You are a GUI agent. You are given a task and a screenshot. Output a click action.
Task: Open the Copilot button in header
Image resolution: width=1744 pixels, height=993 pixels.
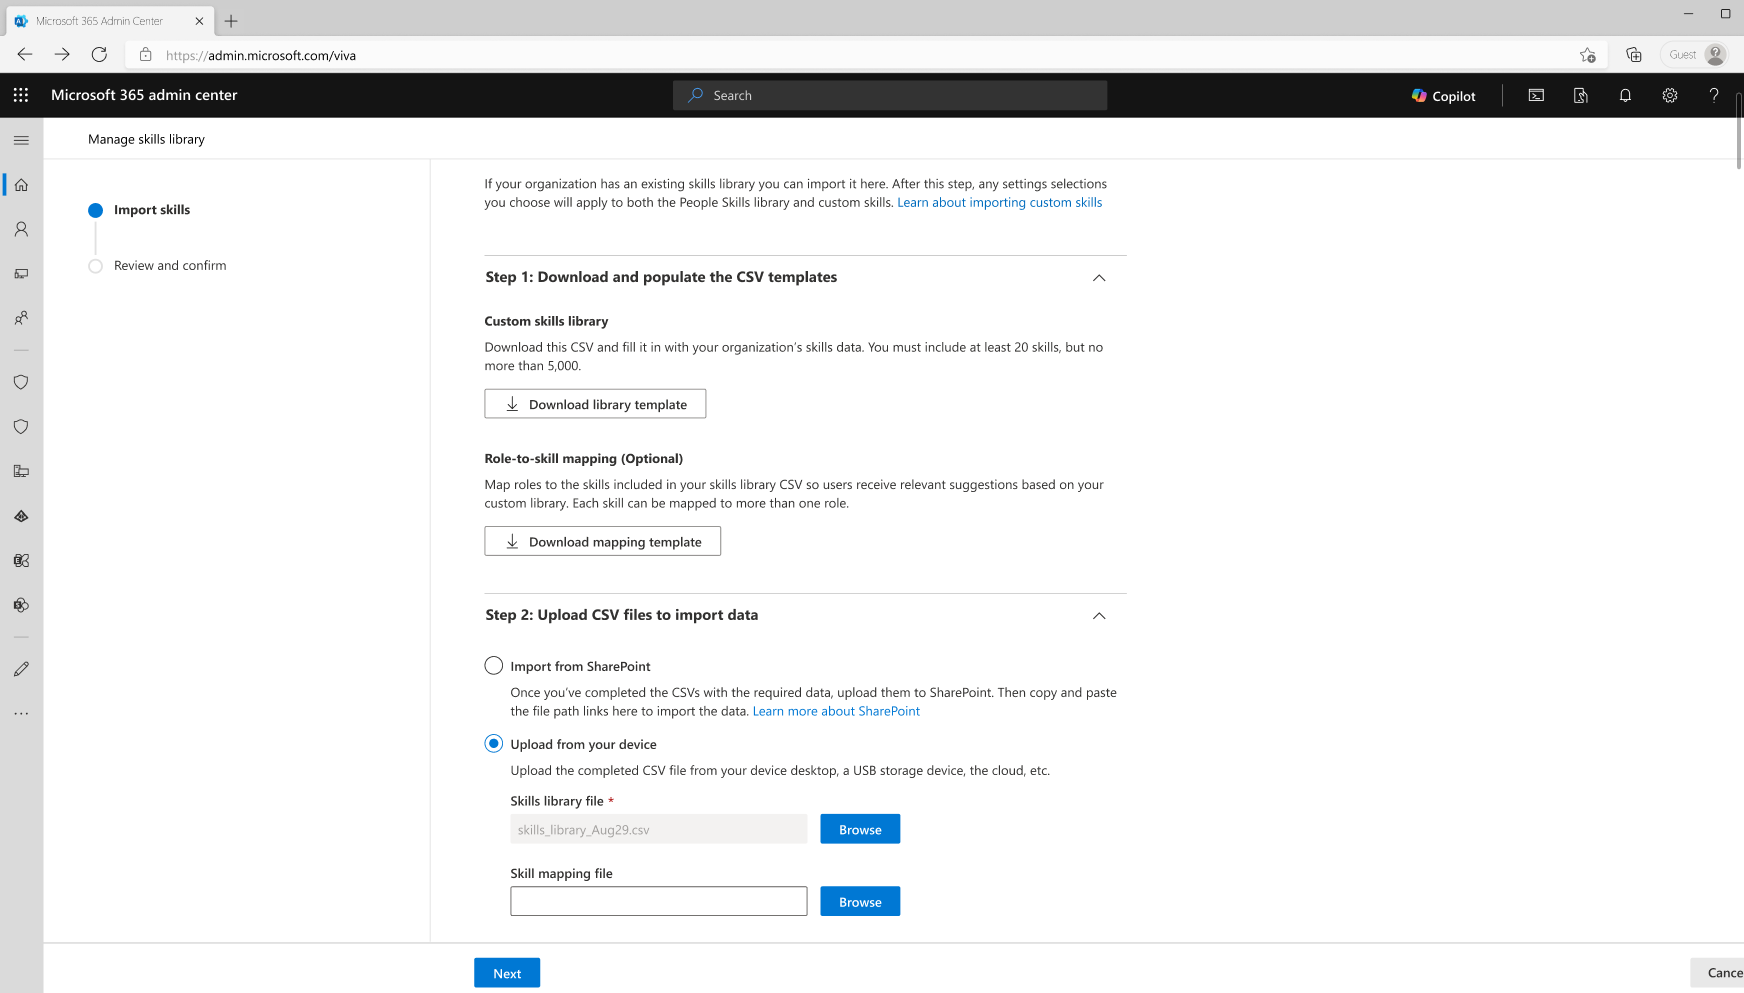[1443, 96]
